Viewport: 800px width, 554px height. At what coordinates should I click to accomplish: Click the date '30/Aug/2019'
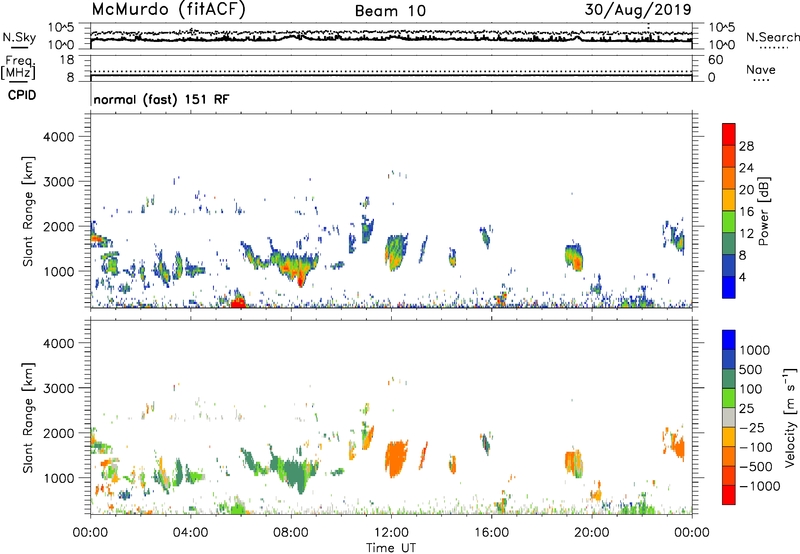click(x=638, y=10)
